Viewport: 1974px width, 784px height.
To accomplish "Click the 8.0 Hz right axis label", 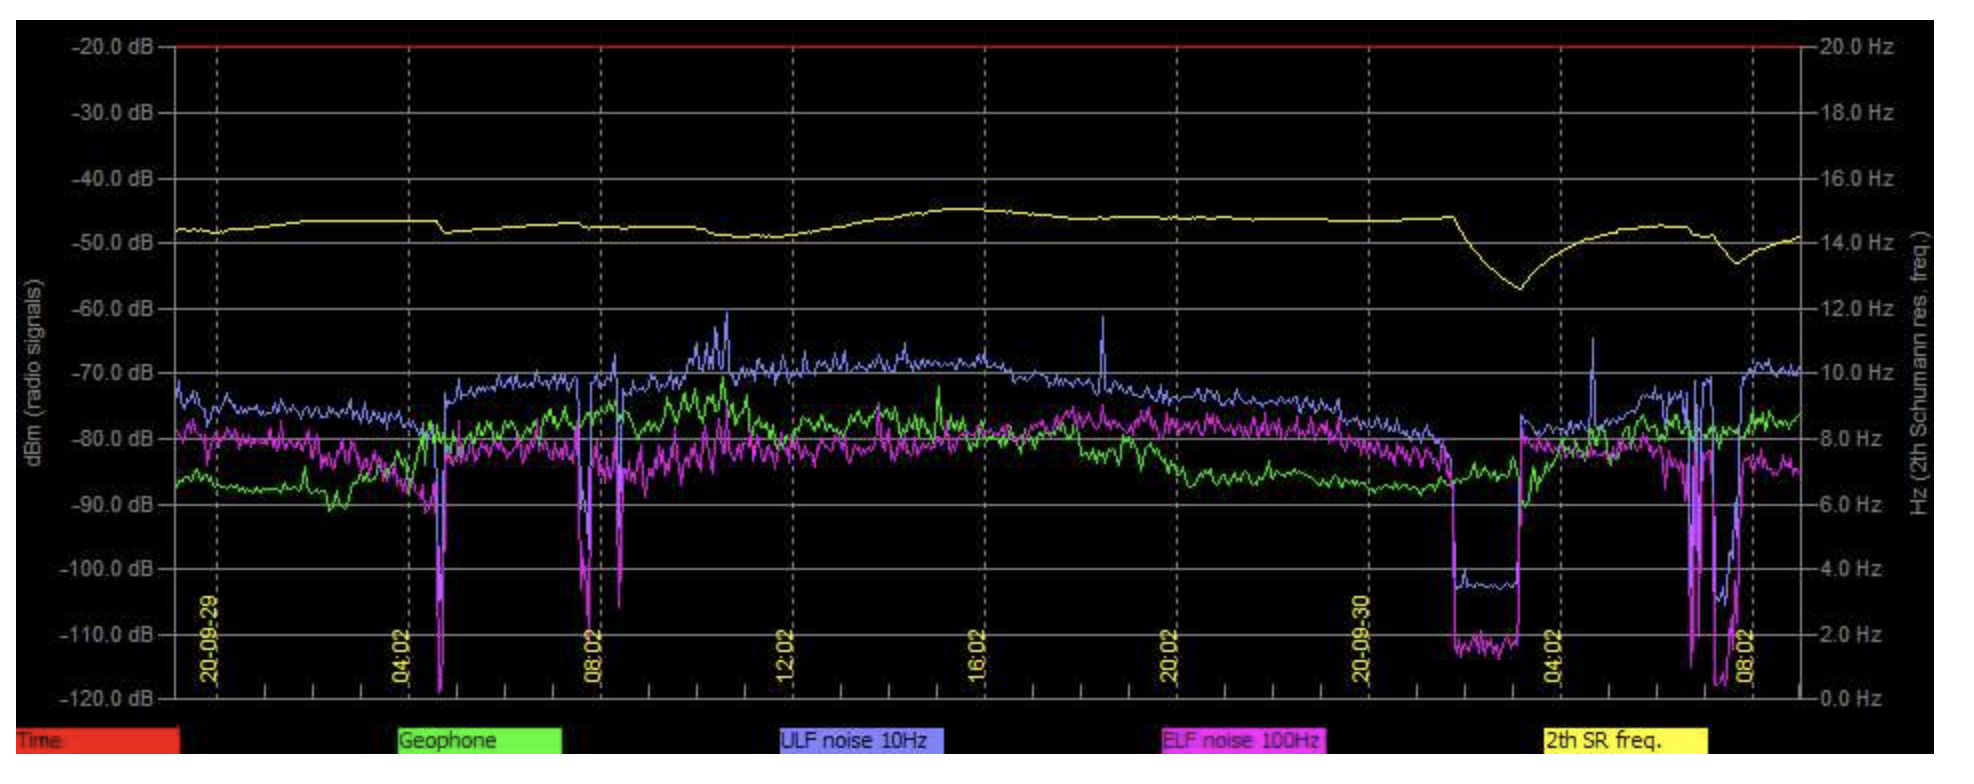I will tap(1851, 439).
